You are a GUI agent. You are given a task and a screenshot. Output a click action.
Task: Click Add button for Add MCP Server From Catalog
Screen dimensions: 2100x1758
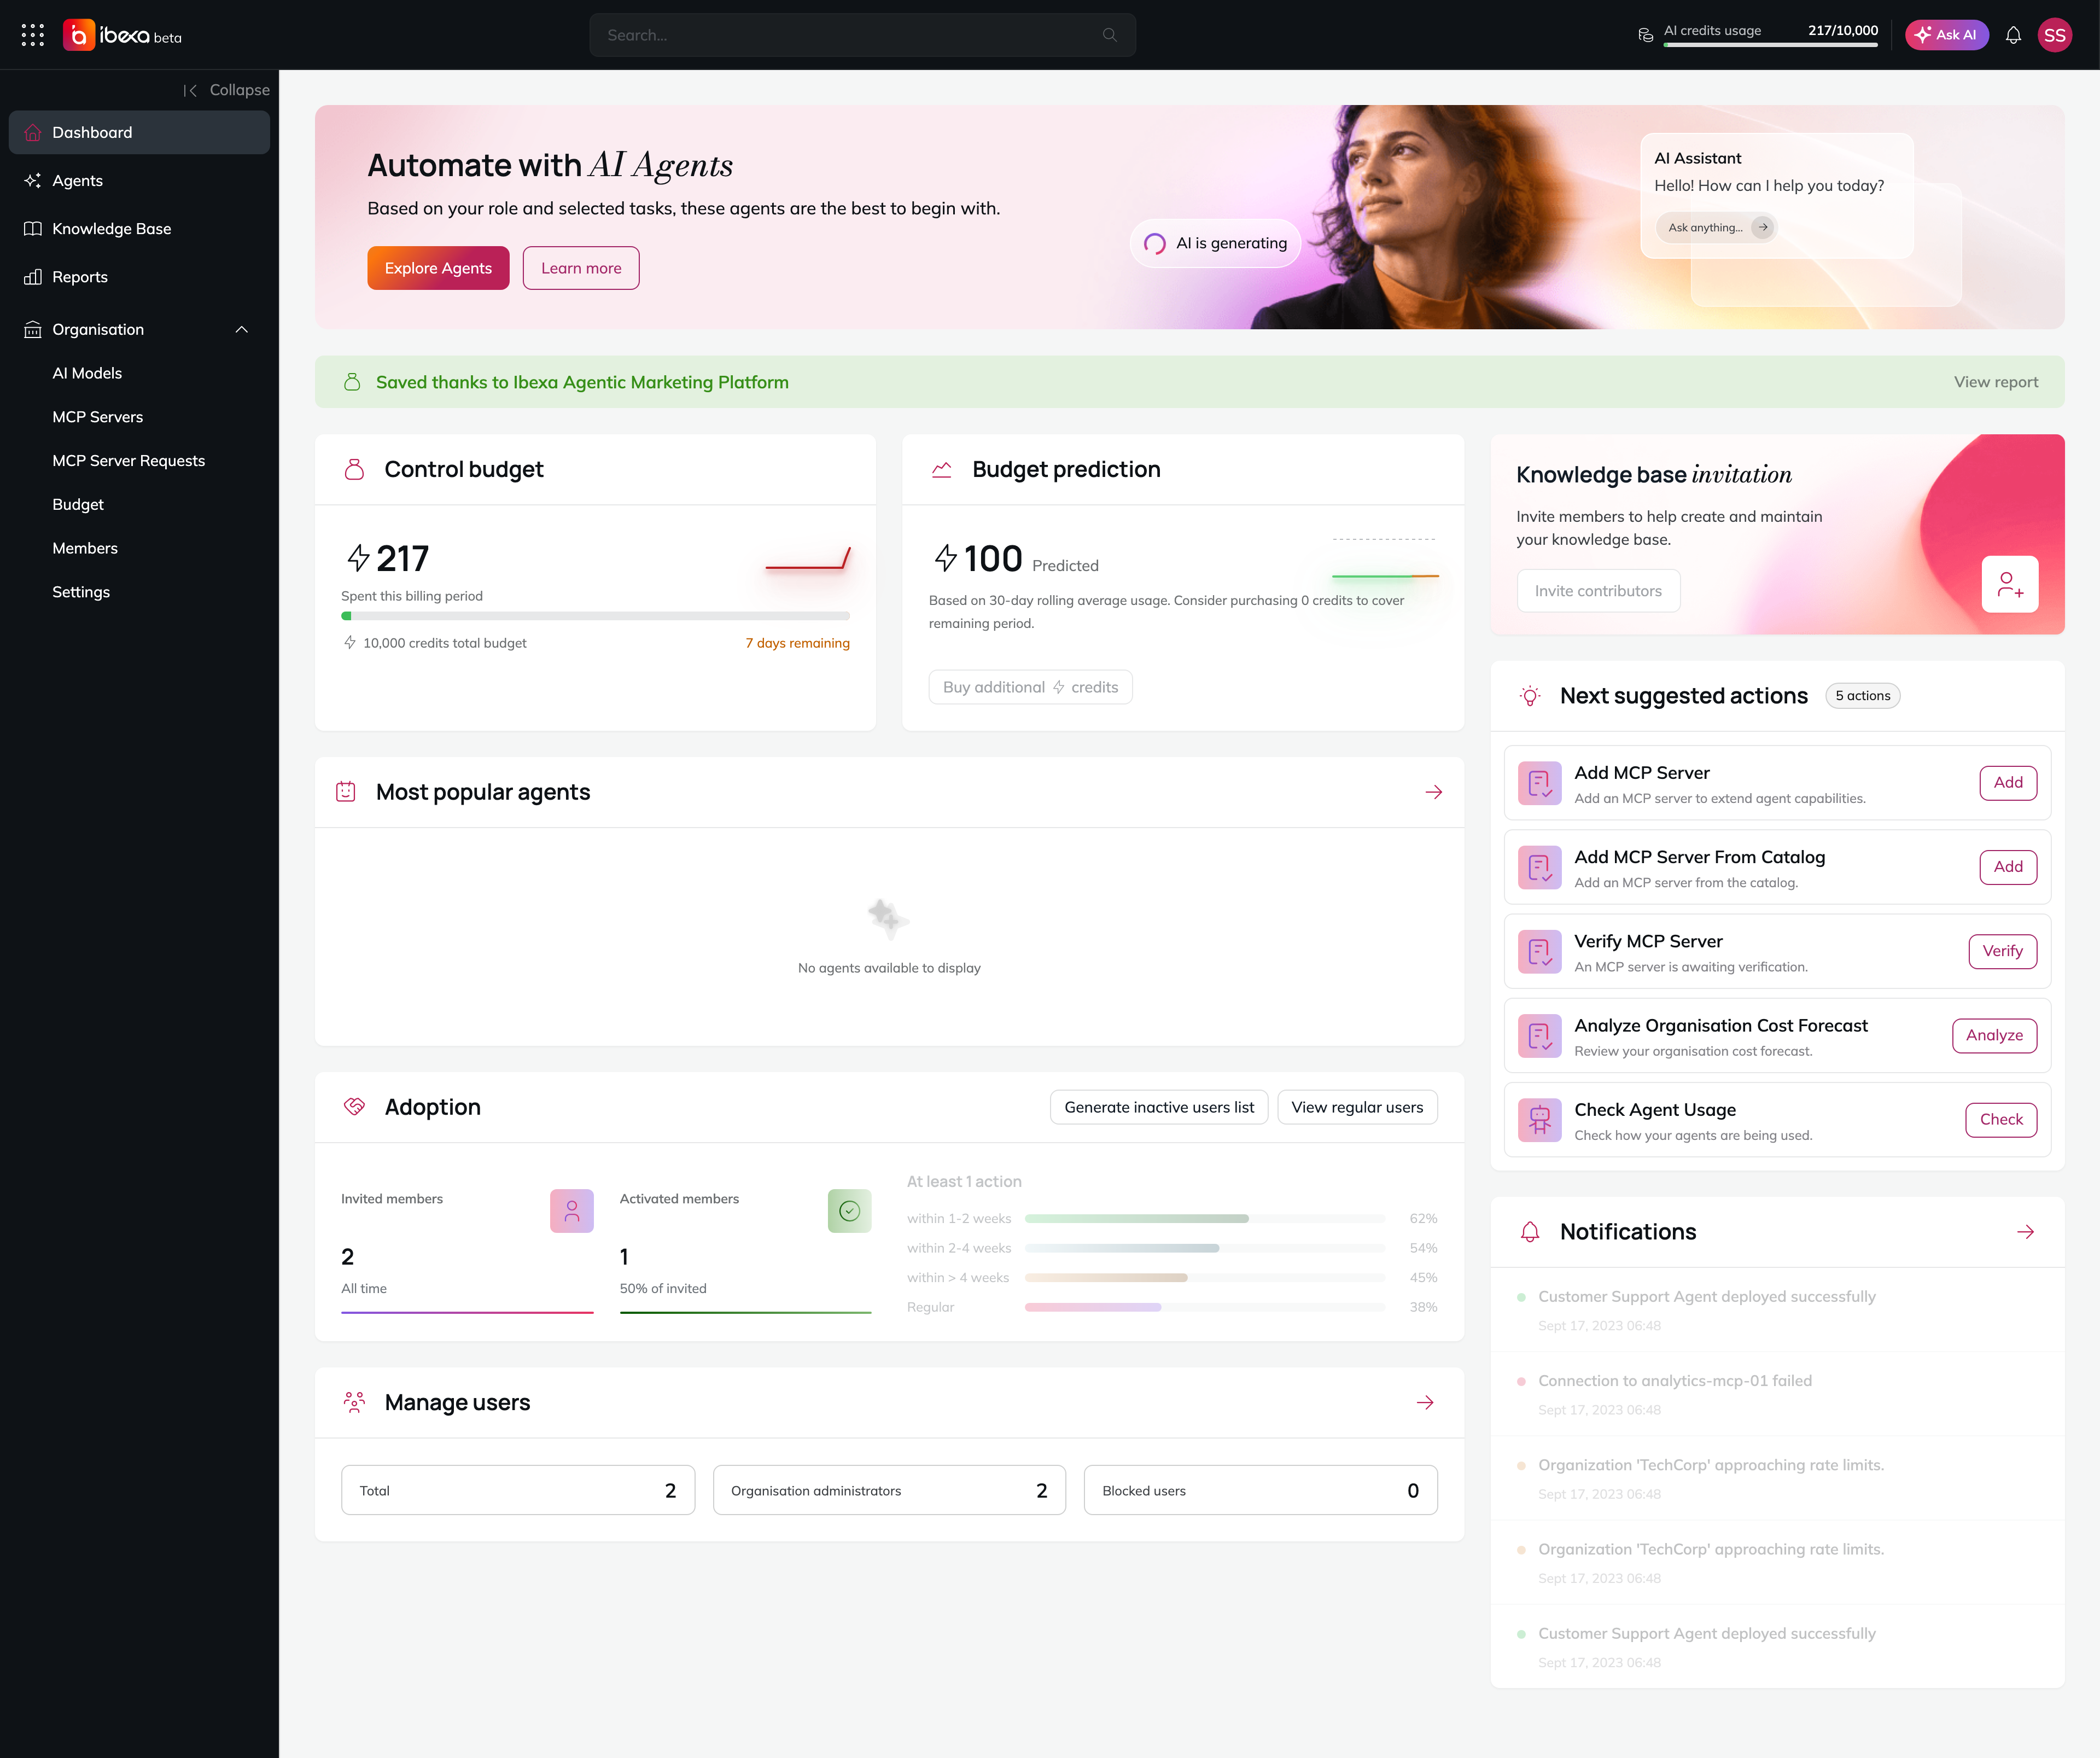click(x=2008, y=867)
